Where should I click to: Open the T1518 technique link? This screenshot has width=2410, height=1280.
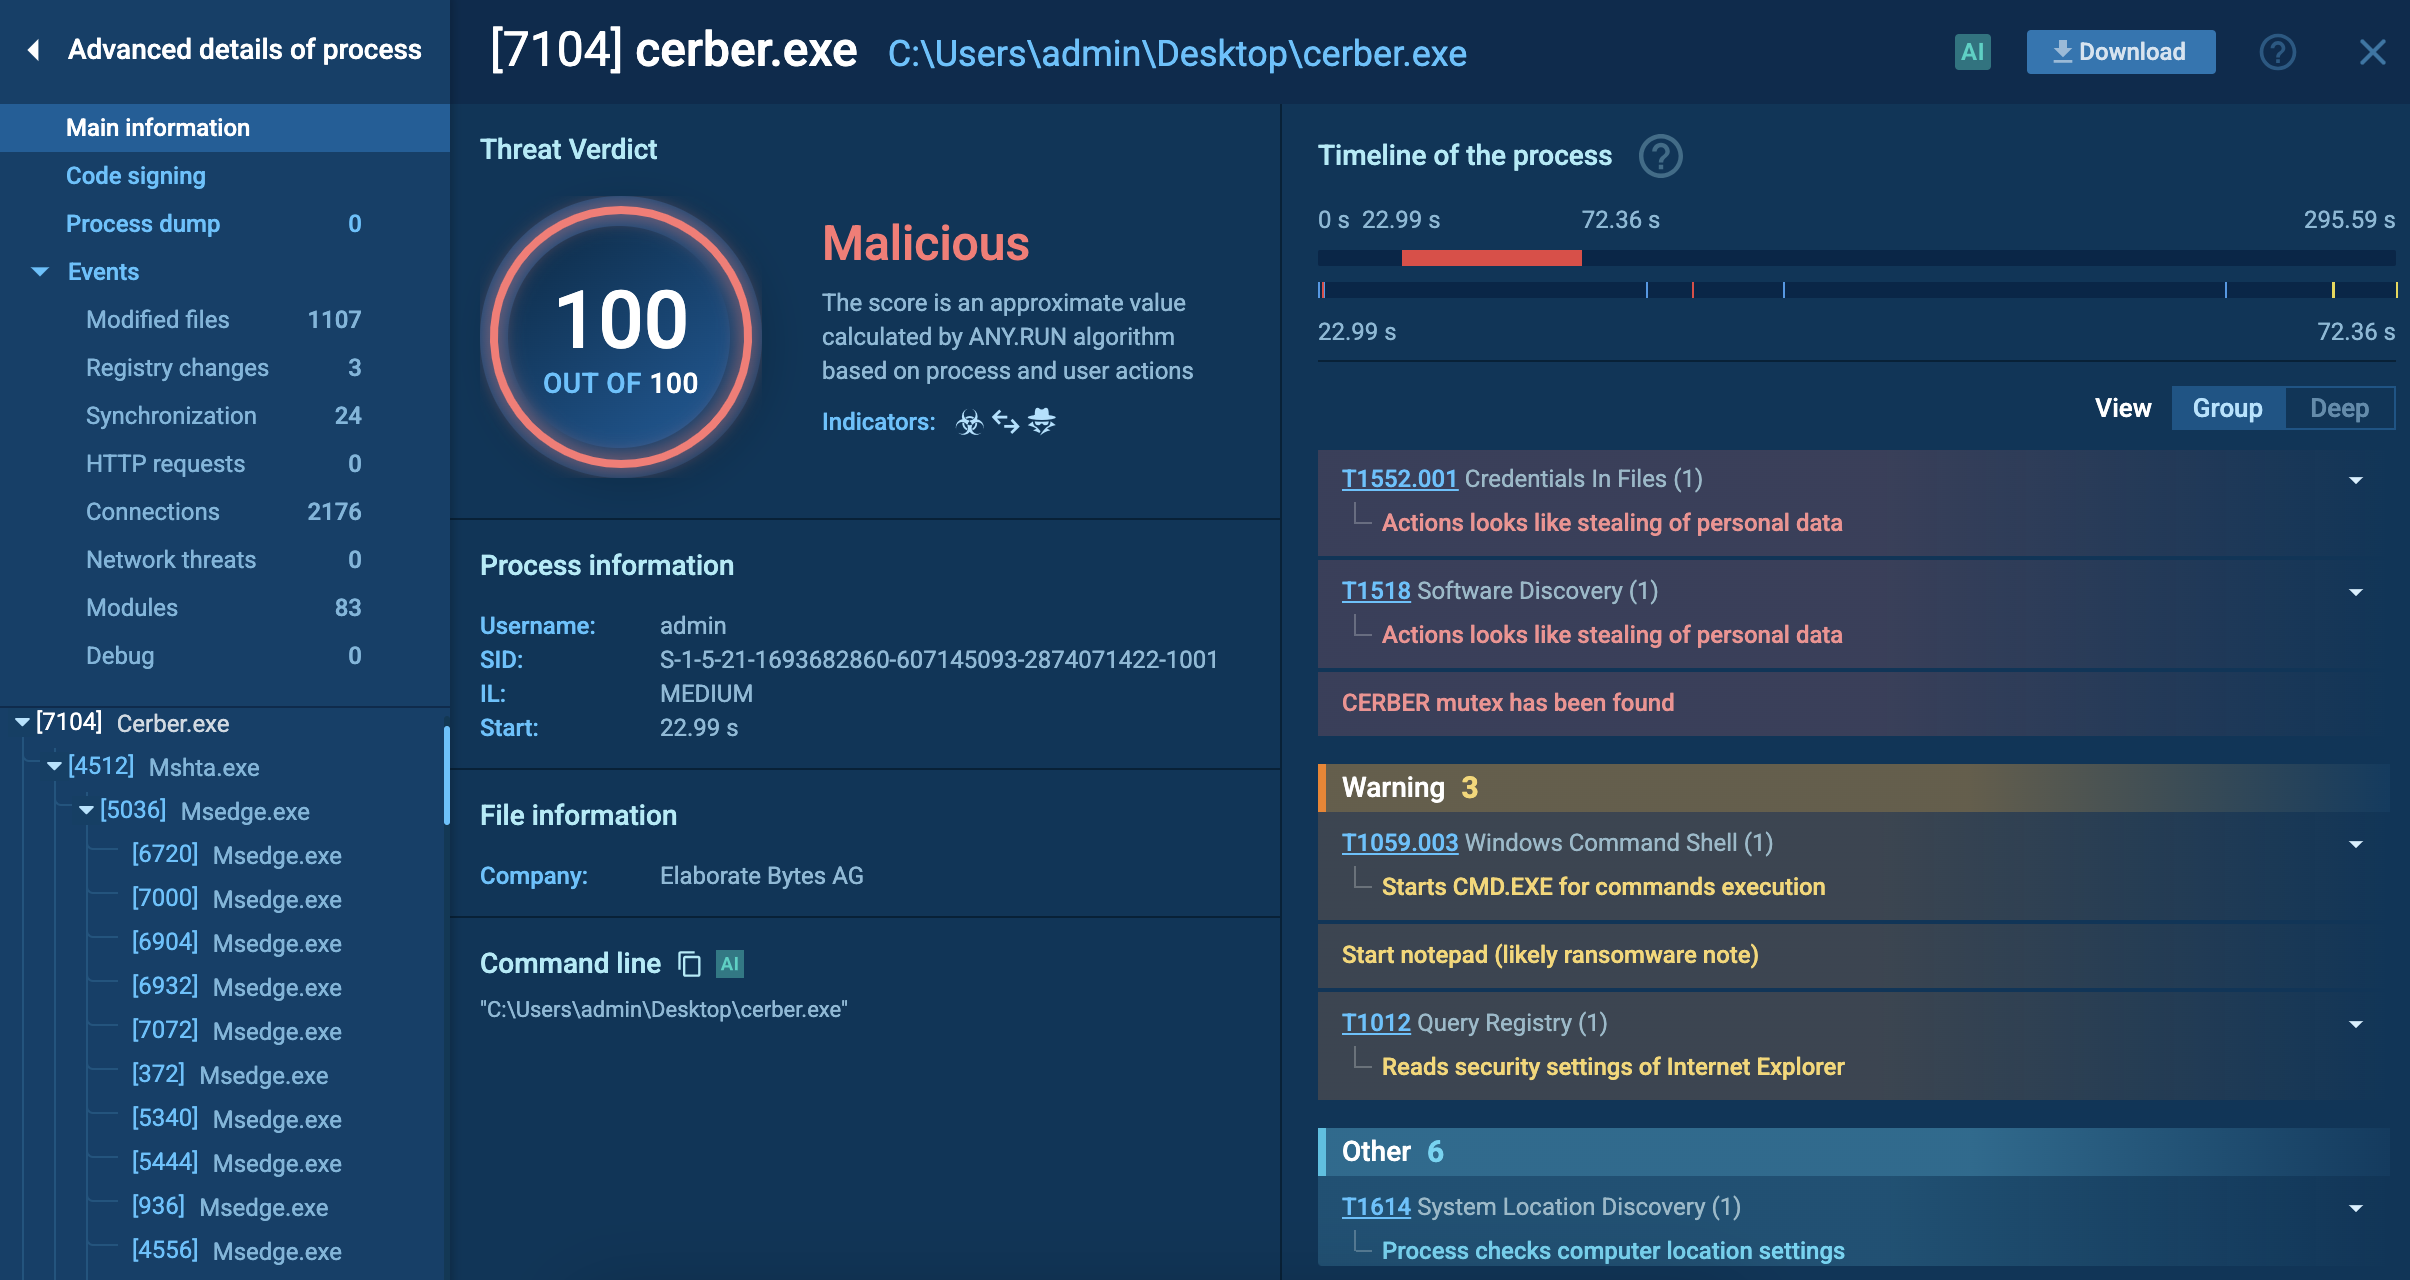coord(1376,591)
